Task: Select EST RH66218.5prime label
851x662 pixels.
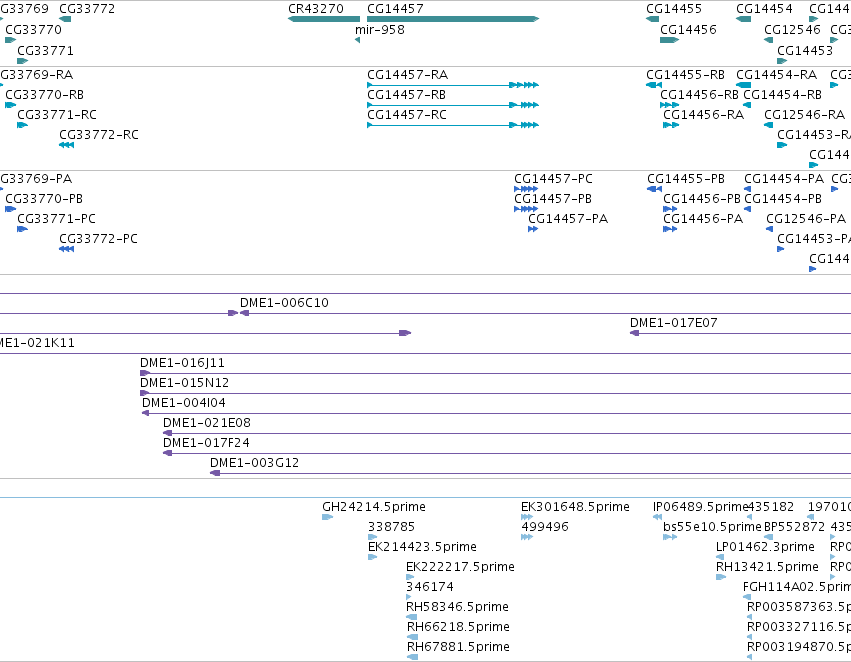Action: (x=459, y=628)
